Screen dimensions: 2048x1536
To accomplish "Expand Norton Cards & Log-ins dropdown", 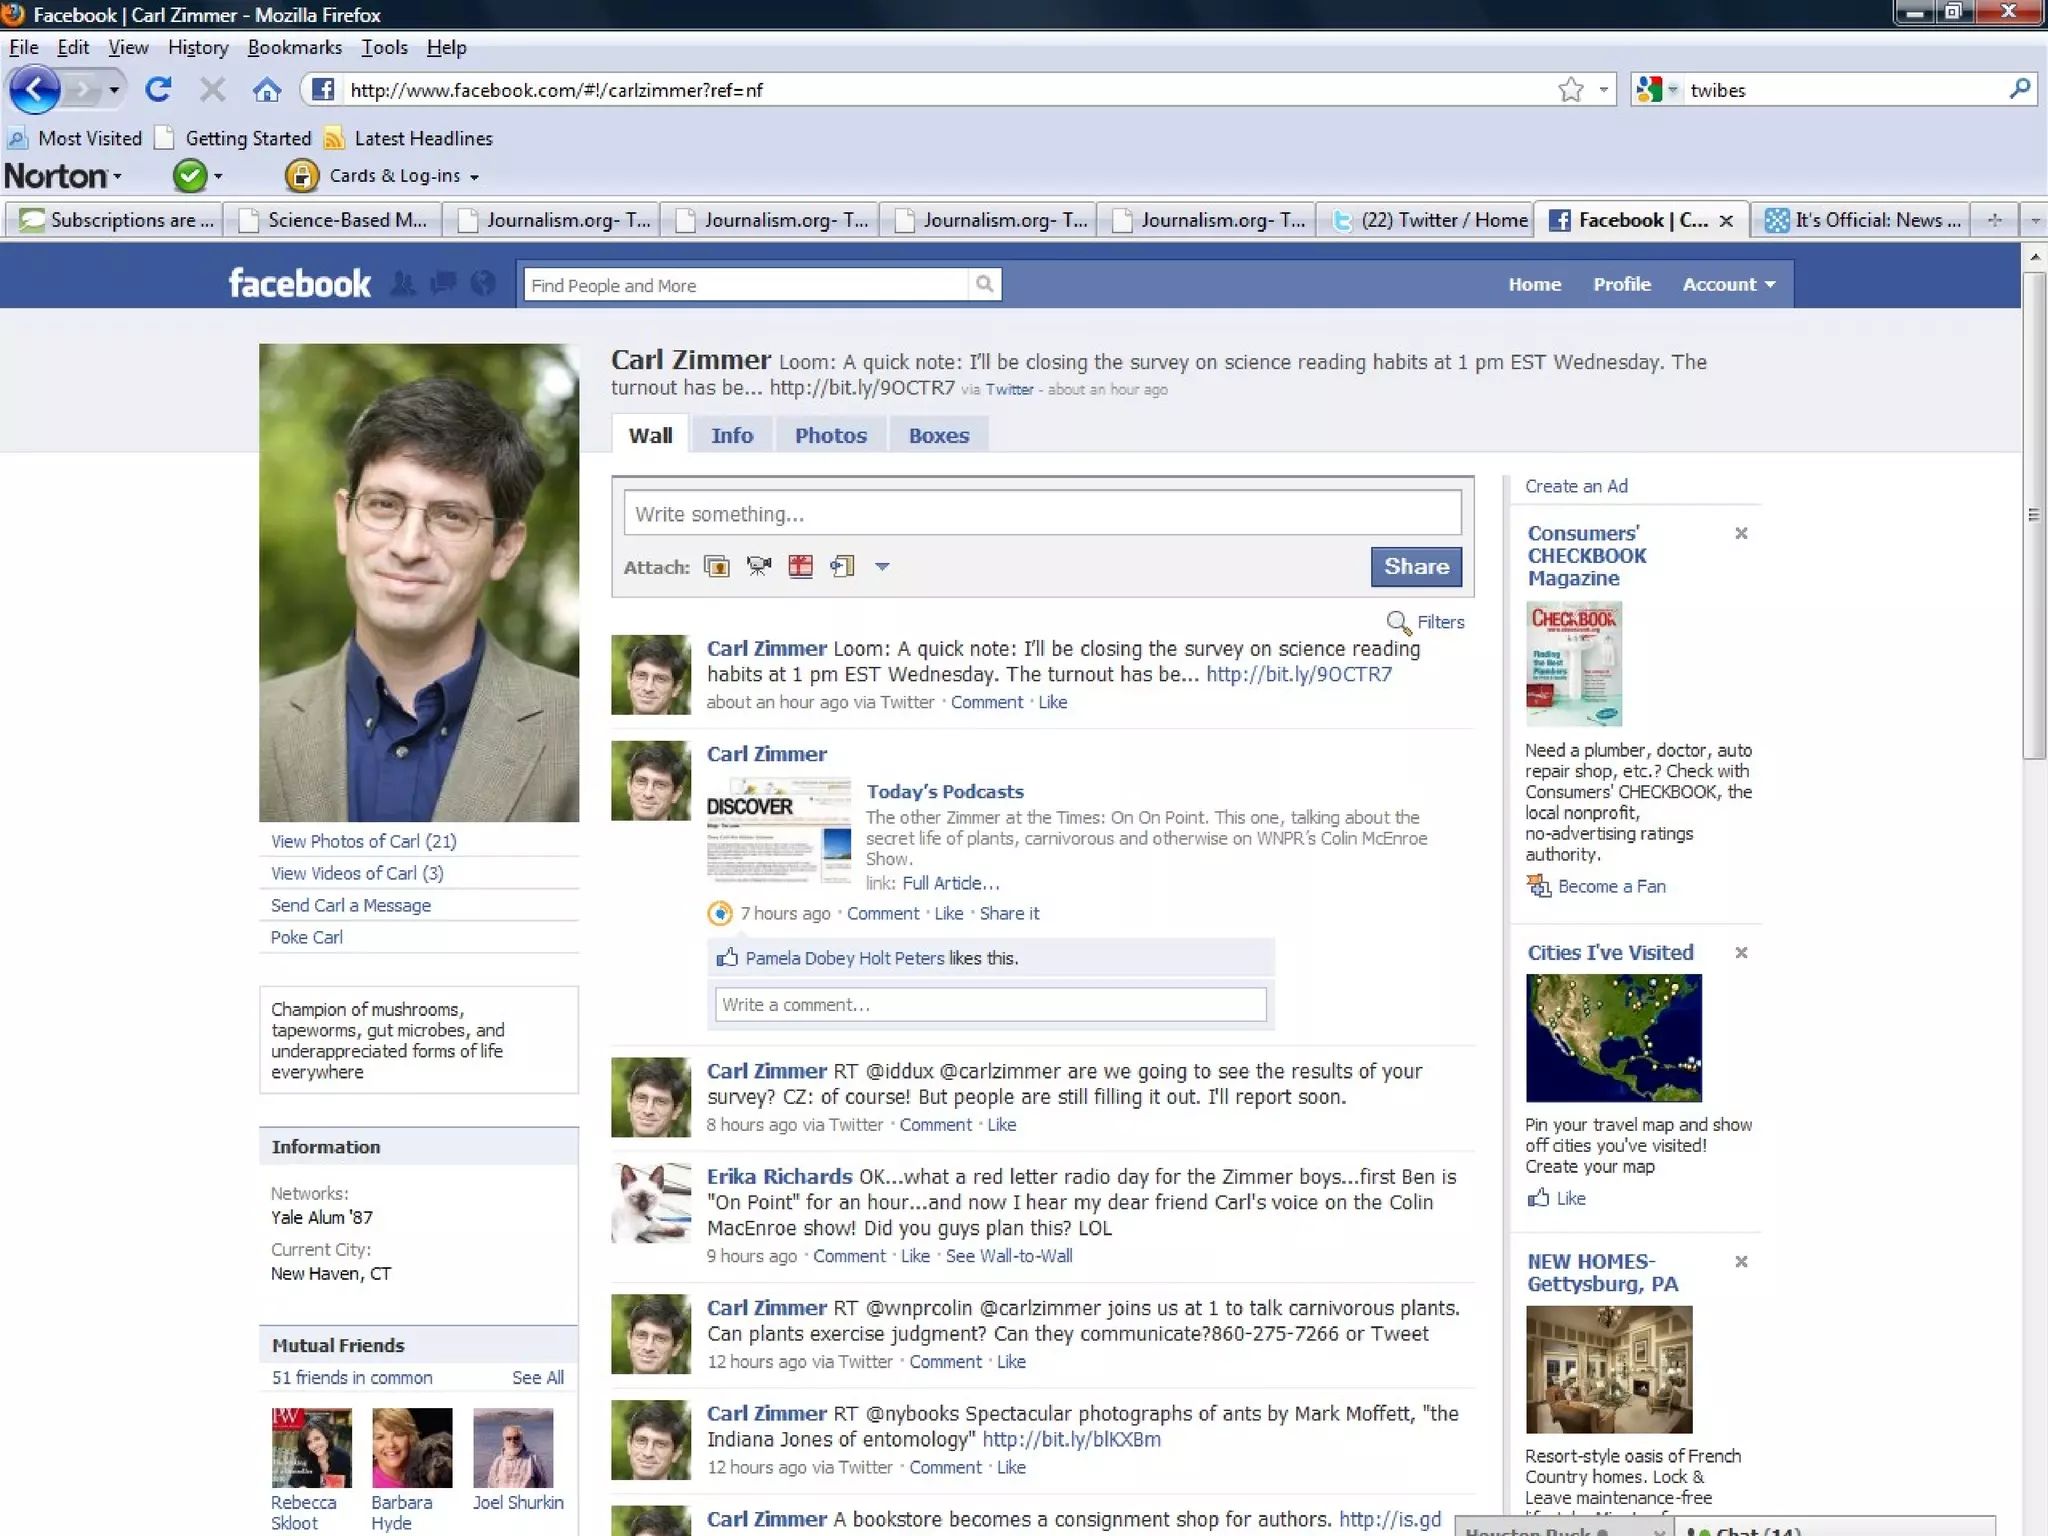I will [474, 177].
